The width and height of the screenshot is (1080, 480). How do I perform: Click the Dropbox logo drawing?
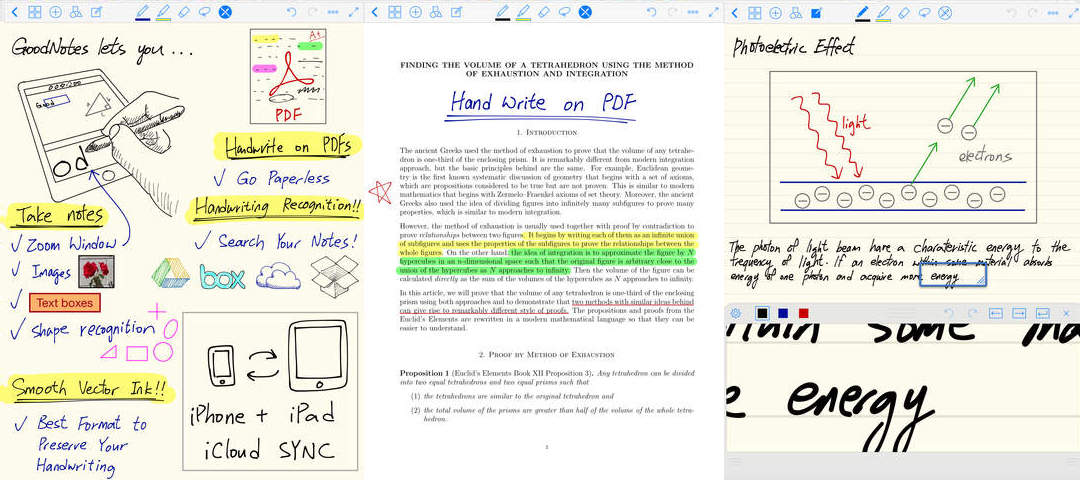pos(335,276)
